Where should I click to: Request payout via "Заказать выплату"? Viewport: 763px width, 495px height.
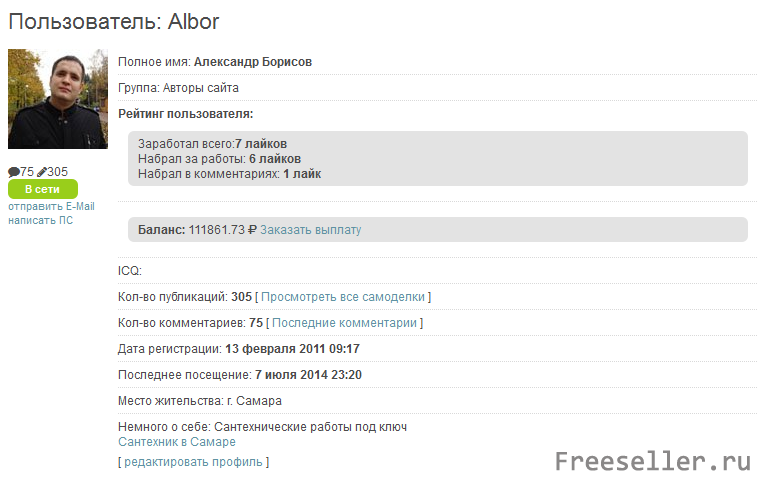point(310,230)
